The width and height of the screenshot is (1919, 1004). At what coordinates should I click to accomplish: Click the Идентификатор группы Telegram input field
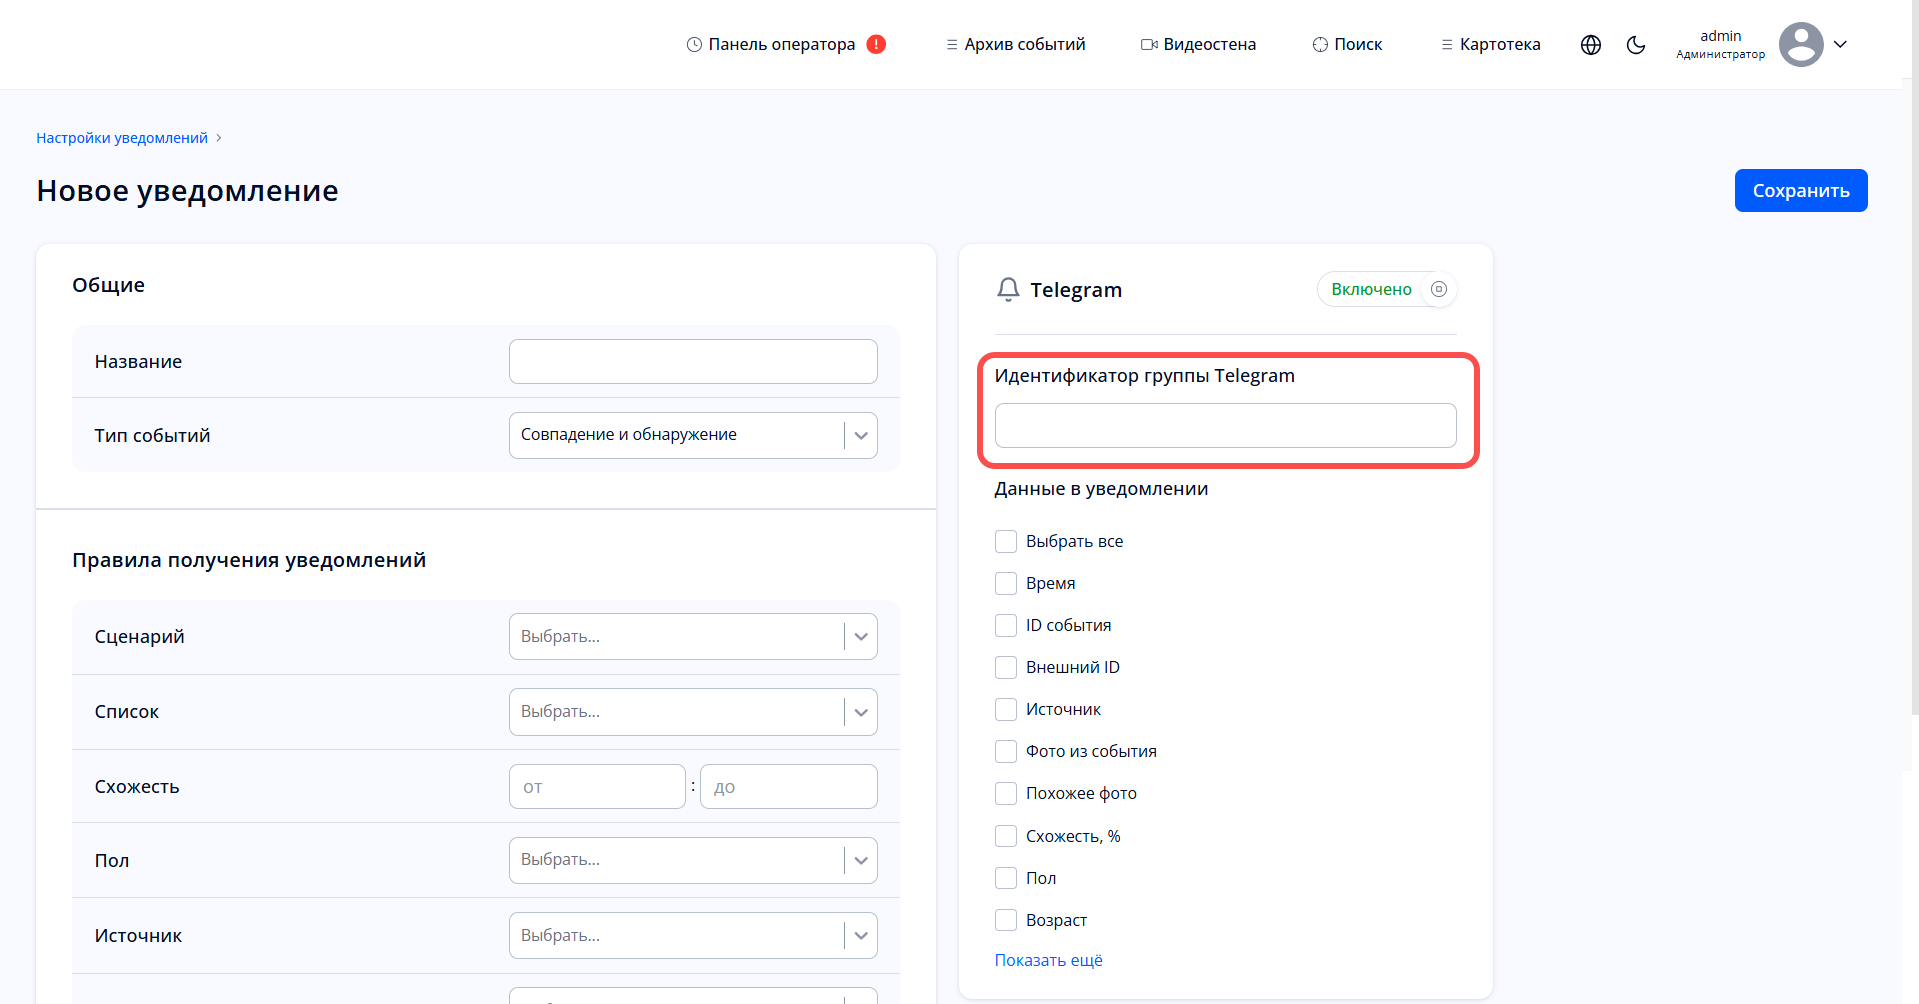point(1226,425)
